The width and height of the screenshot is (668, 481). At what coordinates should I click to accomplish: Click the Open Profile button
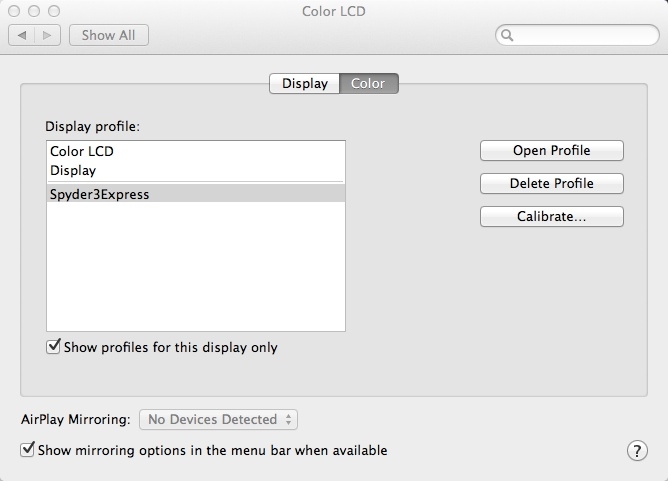[x=551, y=151]
